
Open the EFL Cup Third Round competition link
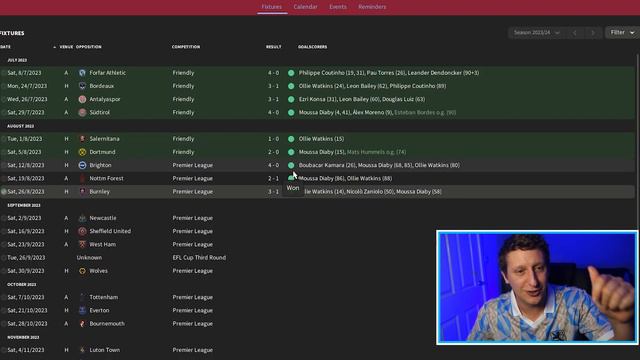click(199, 258)
